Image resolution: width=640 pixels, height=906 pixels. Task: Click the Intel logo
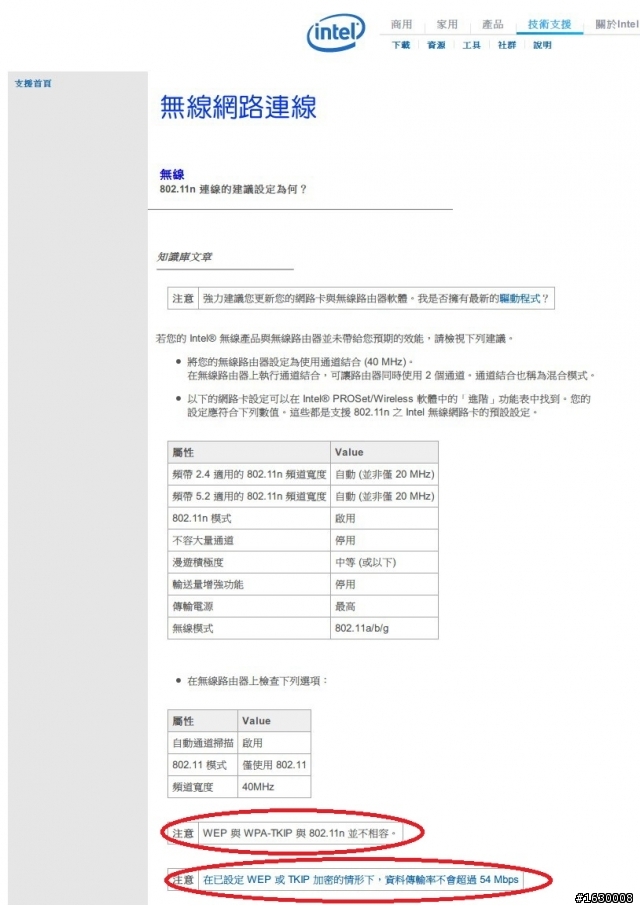(x=336, y=32)
